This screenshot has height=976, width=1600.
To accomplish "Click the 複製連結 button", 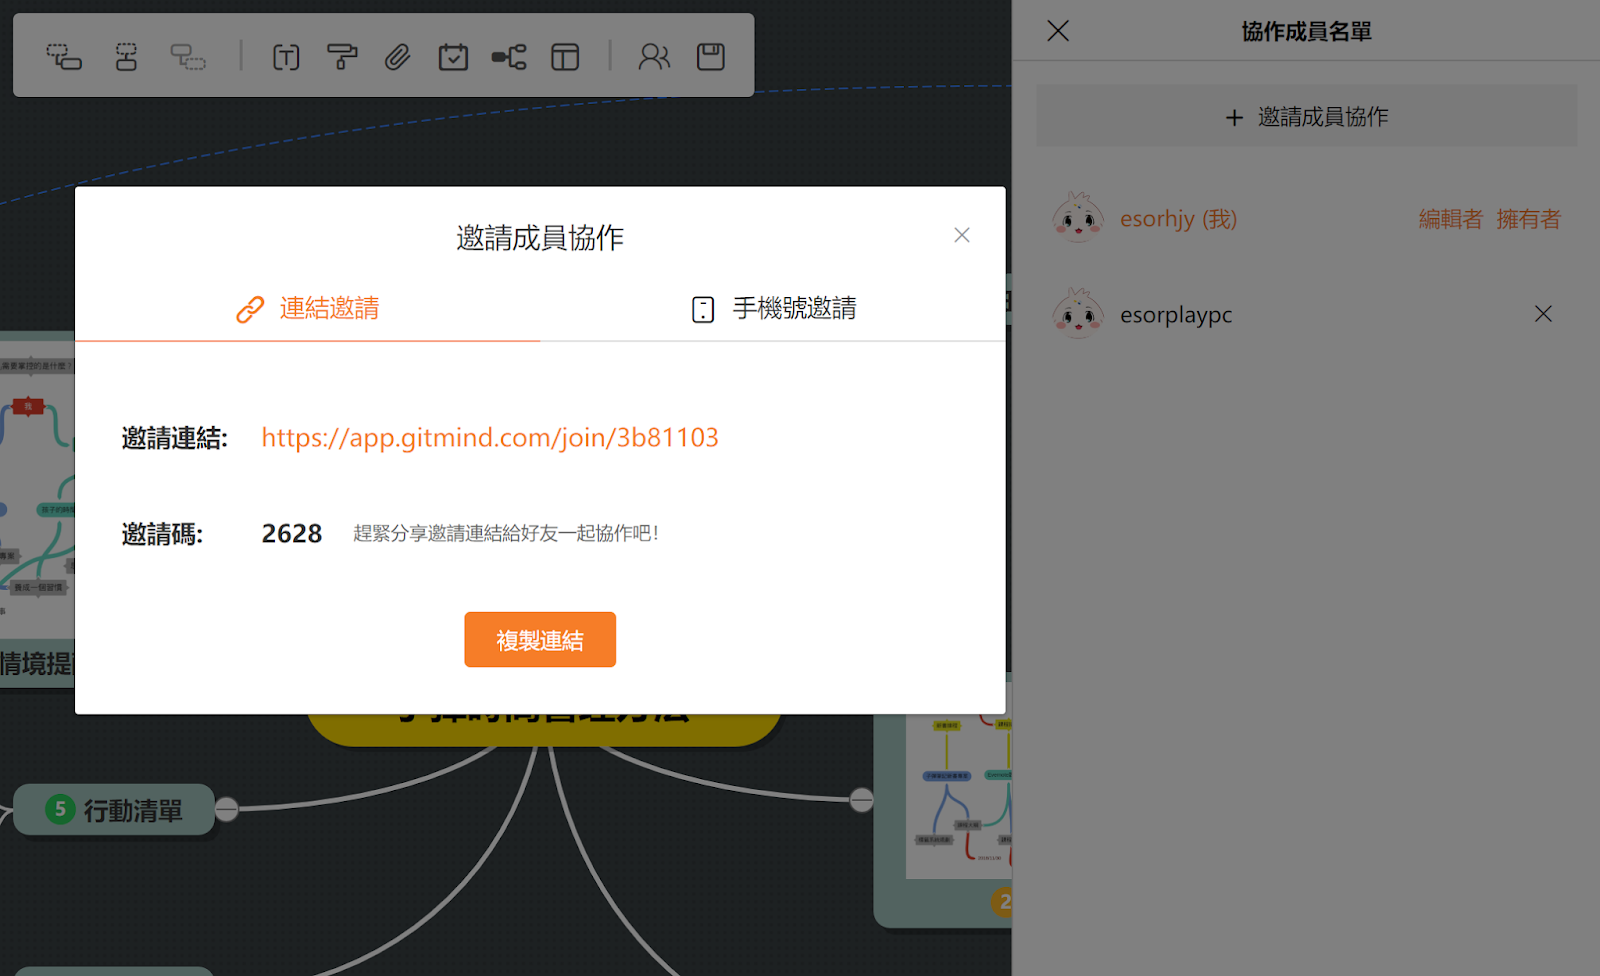I will [x=540, y=640].
